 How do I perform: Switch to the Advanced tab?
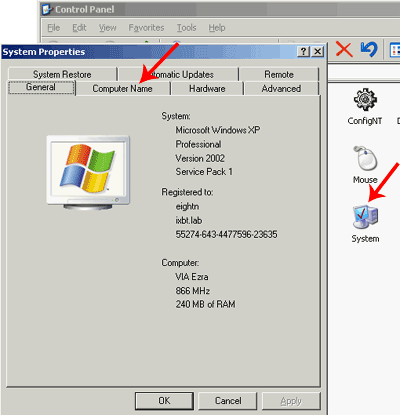pos(281,89)
